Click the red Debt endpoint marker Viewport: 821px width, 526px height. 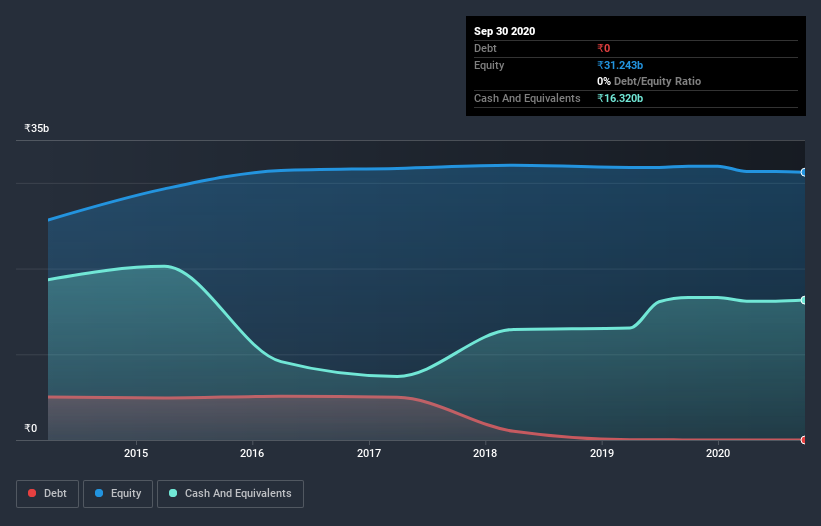(804, 440)
